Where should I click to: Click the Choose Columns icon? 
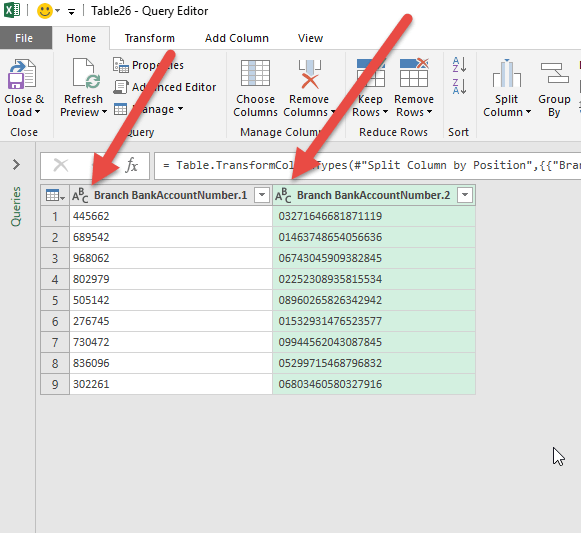[x=255, y=73]
